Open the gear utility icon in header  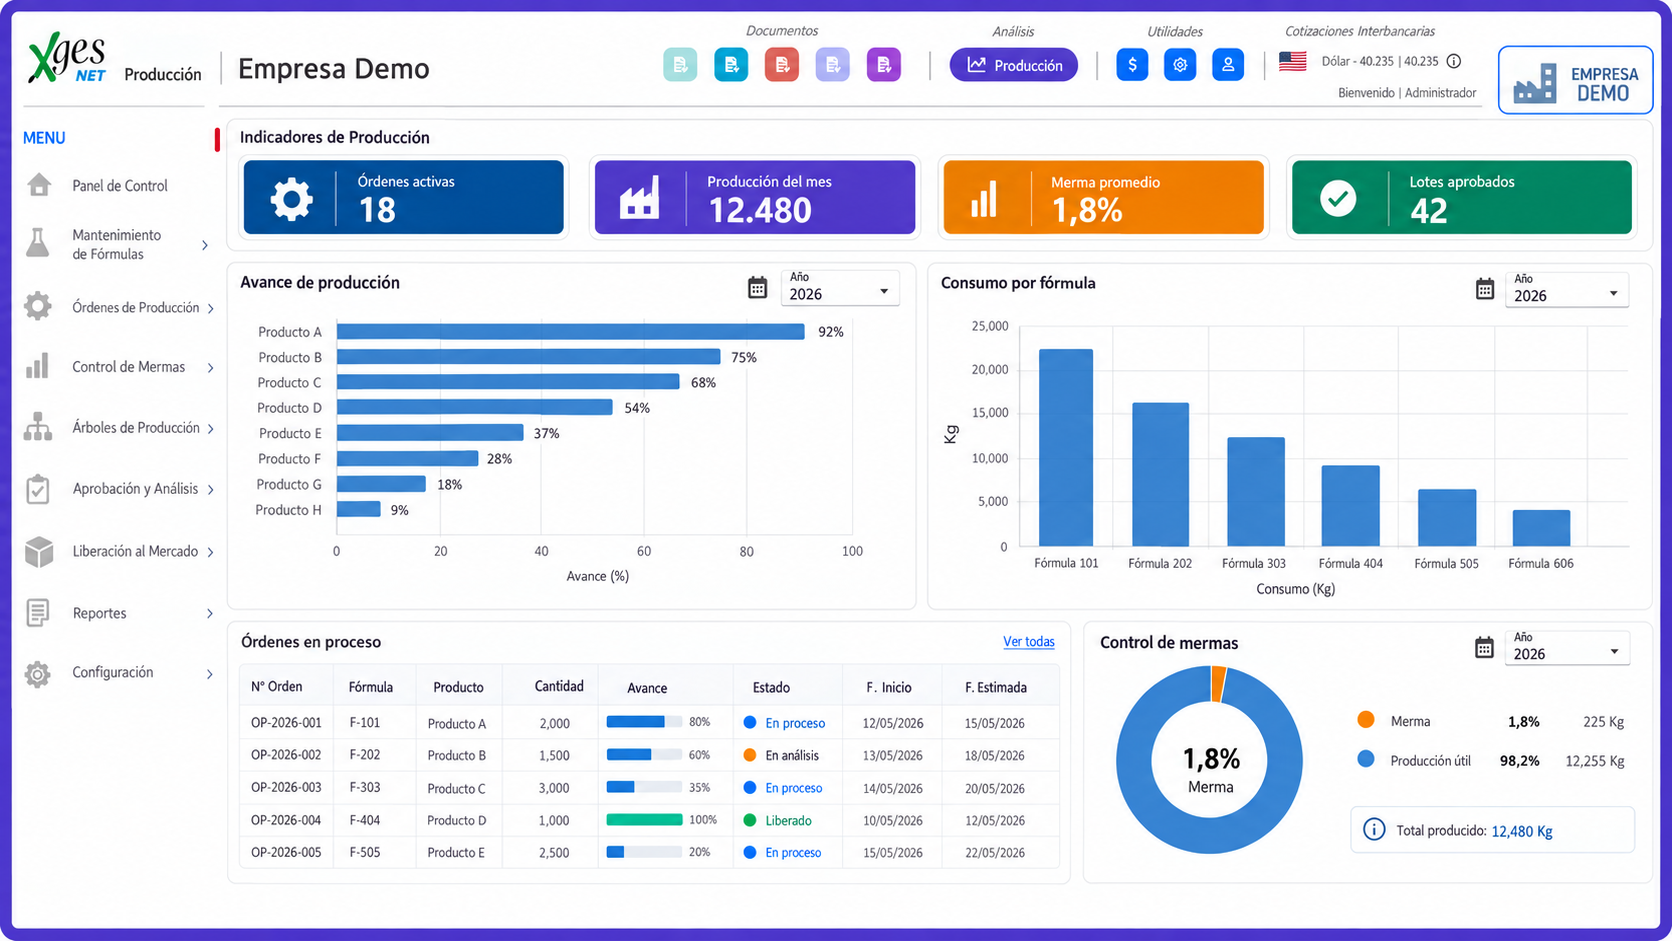tap(1180, 65)
